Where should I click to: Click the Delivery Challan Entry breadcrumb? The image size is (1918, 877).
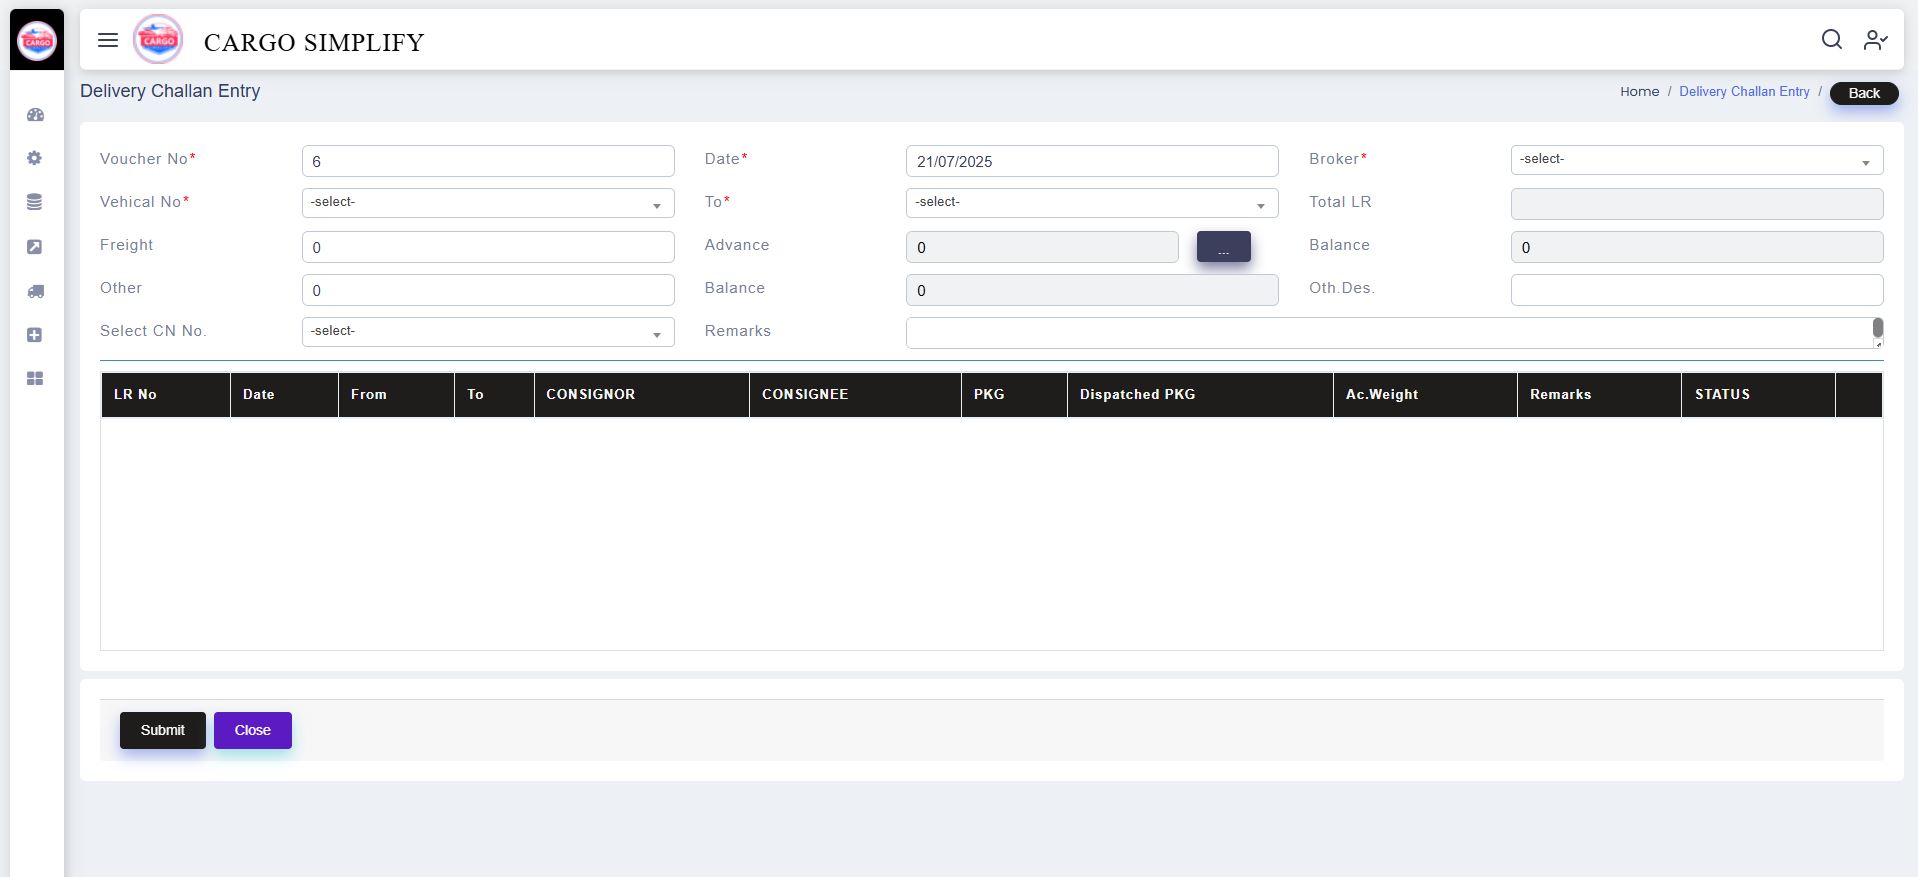pos(1744,92)
